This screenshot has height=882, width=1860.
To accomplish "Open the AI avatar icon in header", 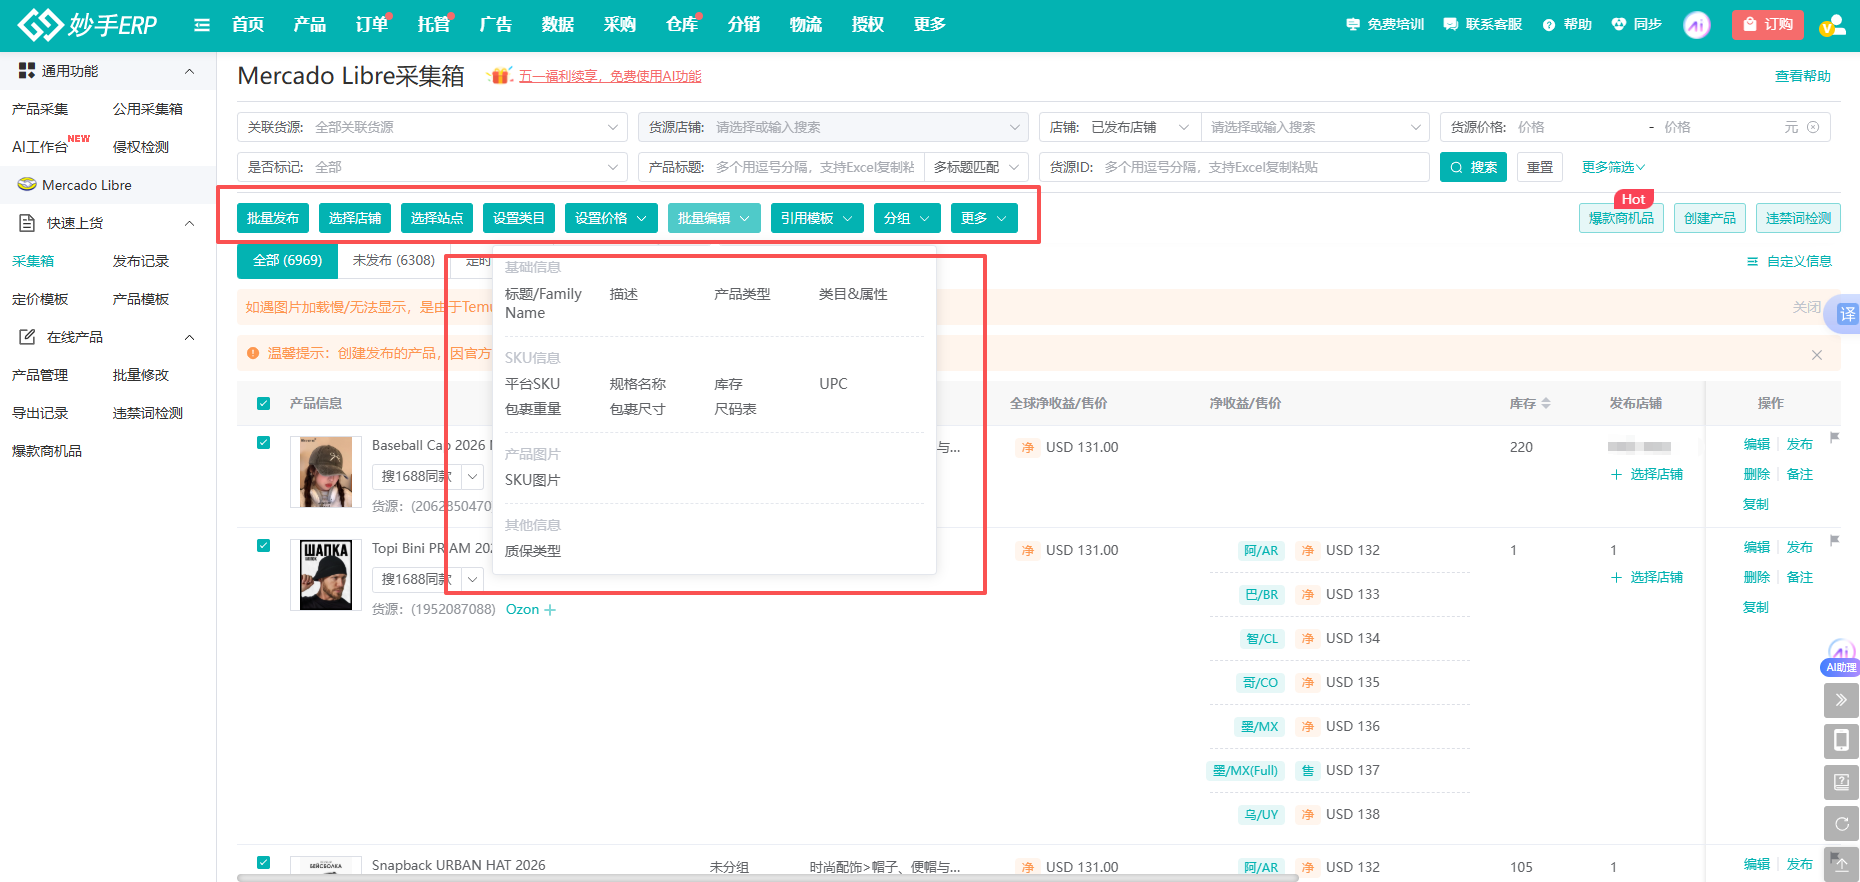I will tap(1697, 25).
